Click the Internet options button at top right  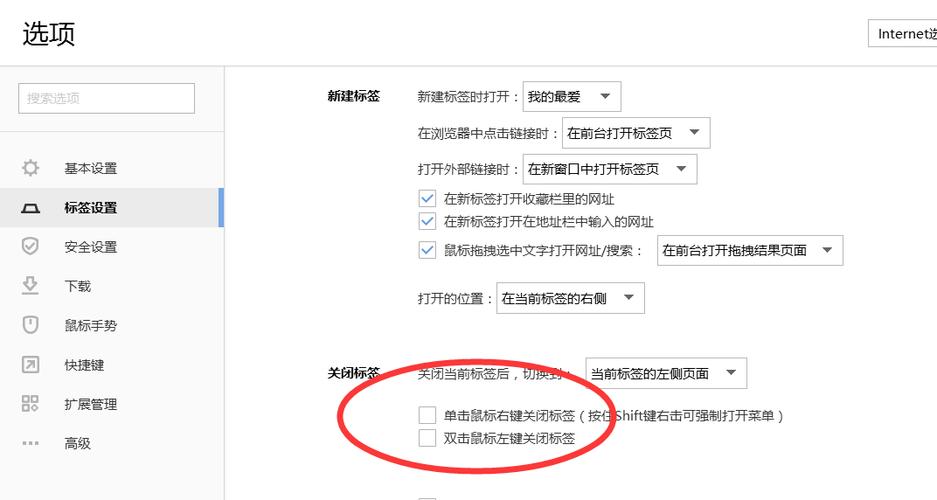(902, 33)
